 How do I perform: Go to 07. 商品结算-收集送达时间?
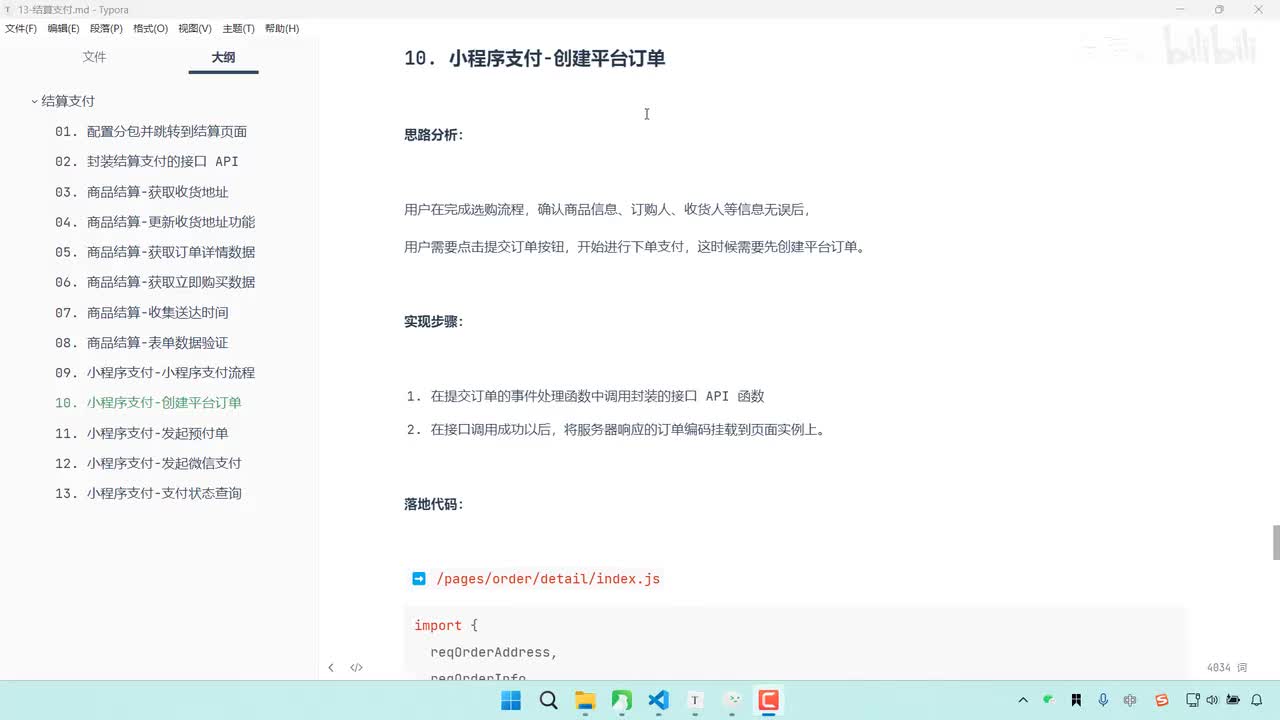point(142,312)
